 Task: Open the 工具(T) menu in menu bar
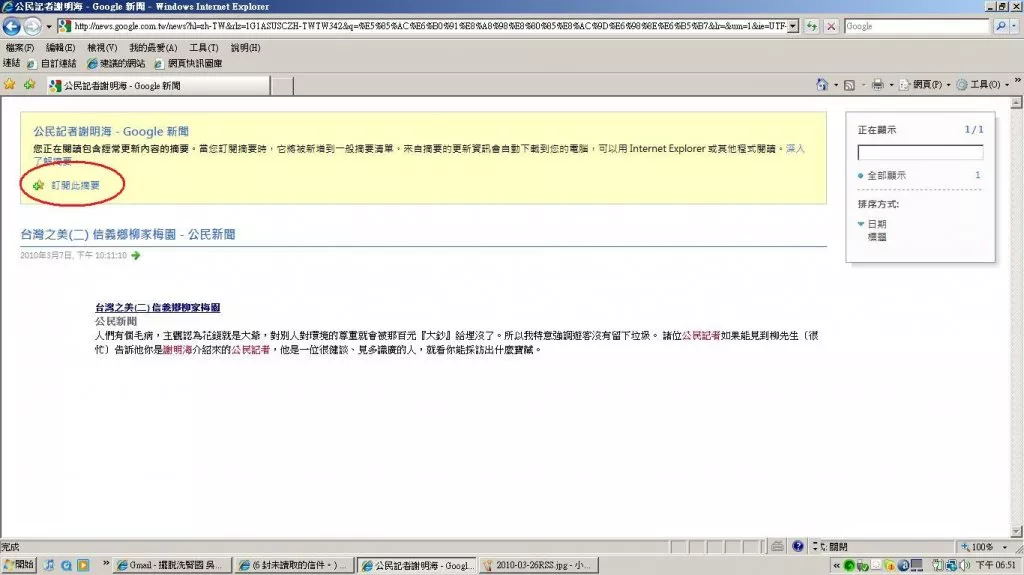tap(204, 48)
